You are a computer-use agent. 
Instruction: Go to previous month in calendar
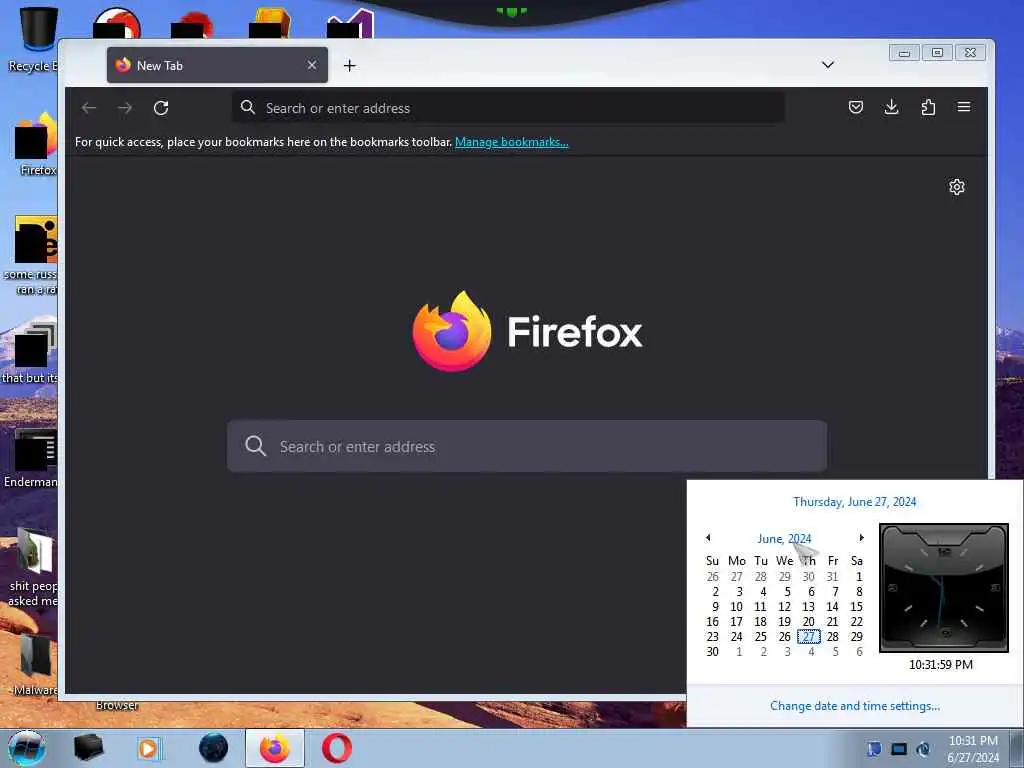[x=708, y=537]
